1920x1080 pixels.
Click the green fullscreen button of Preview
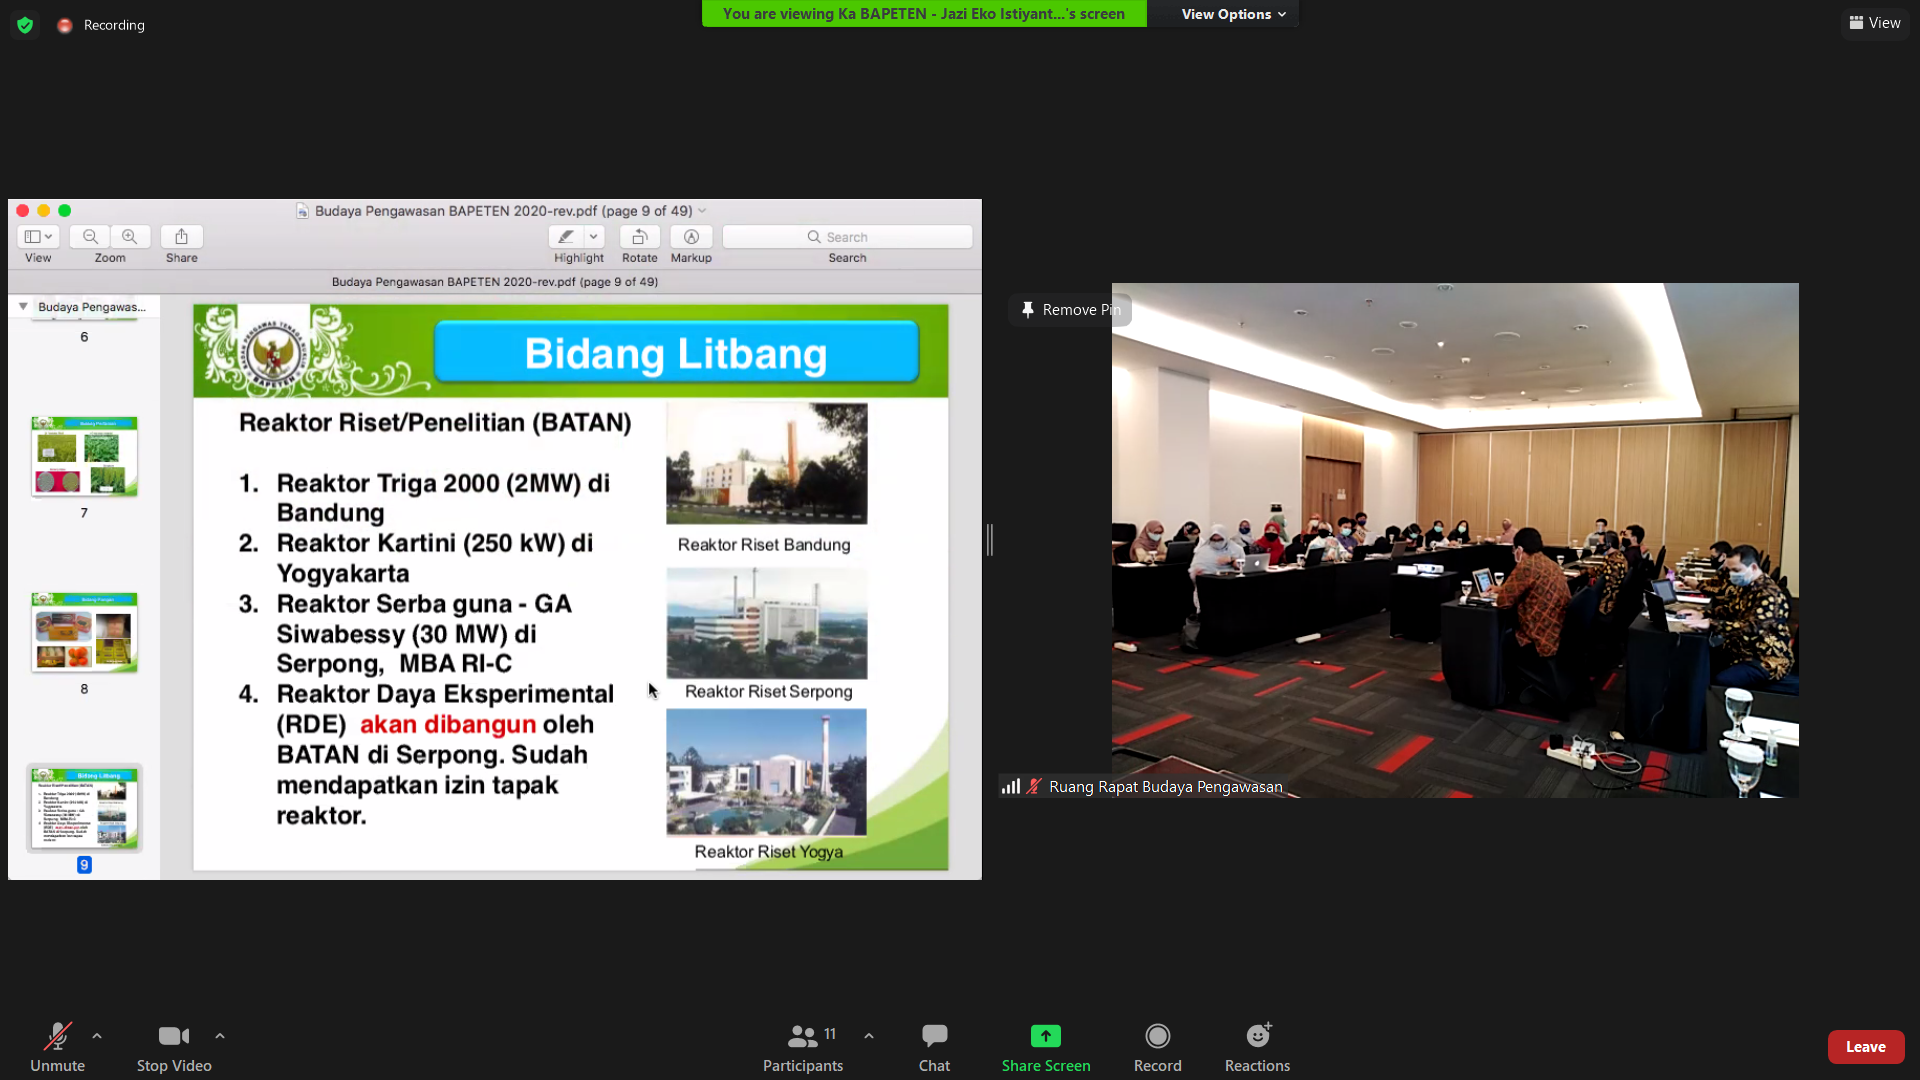(65, 211)
